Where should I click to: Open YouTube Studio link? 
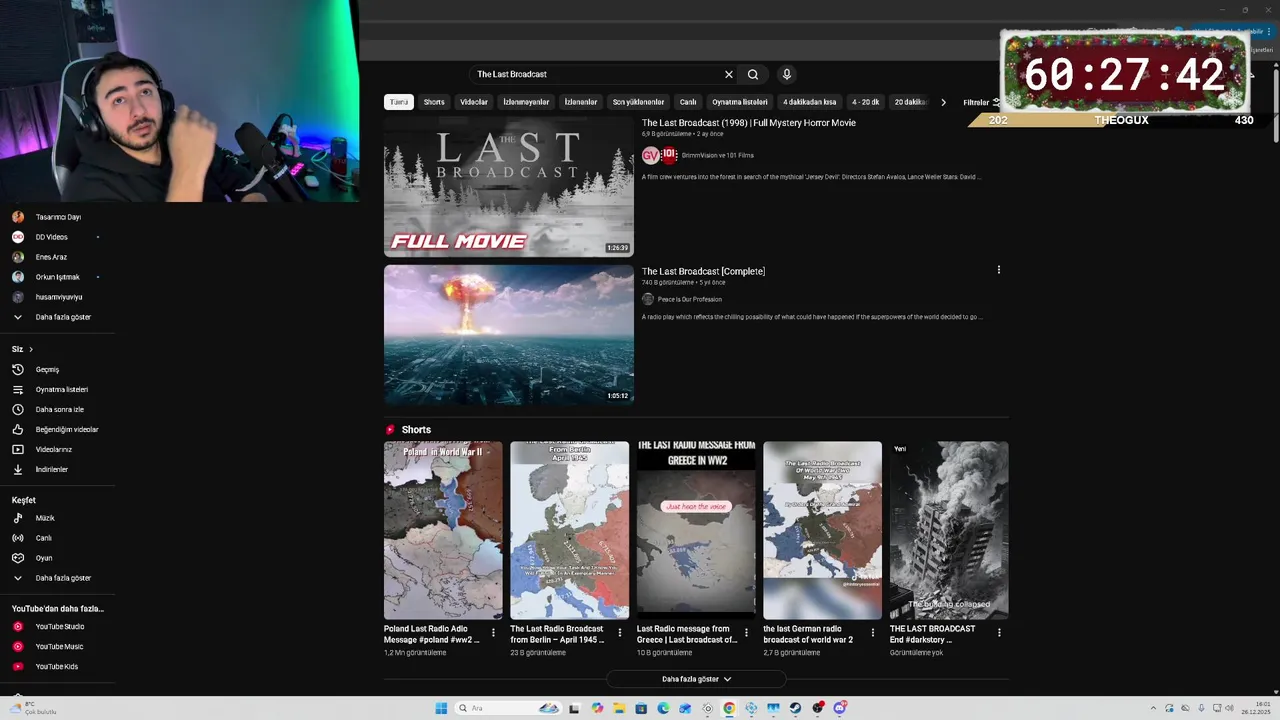[x=58, y=626]
